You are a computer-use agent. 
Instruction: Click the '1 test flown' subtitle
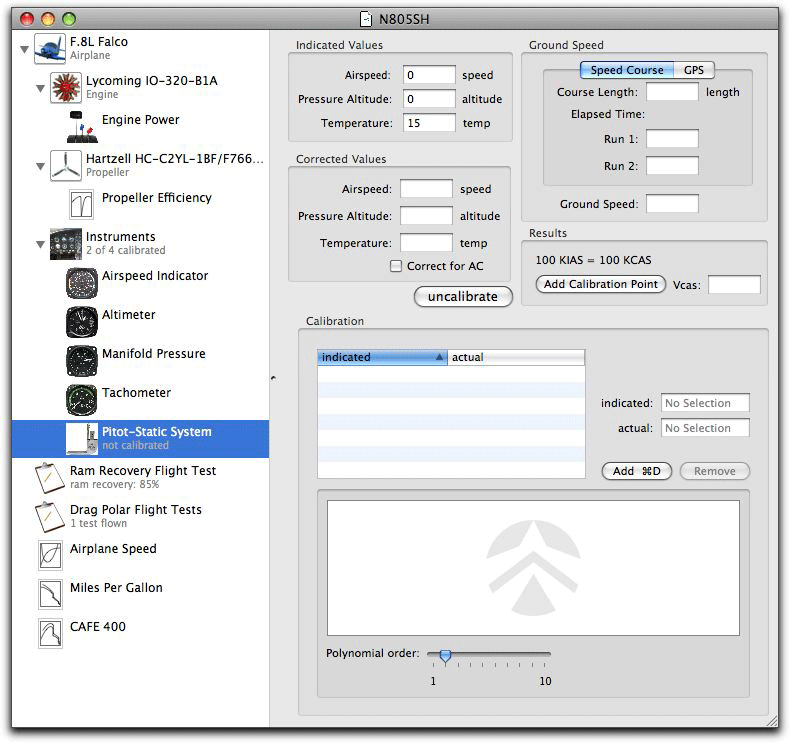tap(99, 523)
